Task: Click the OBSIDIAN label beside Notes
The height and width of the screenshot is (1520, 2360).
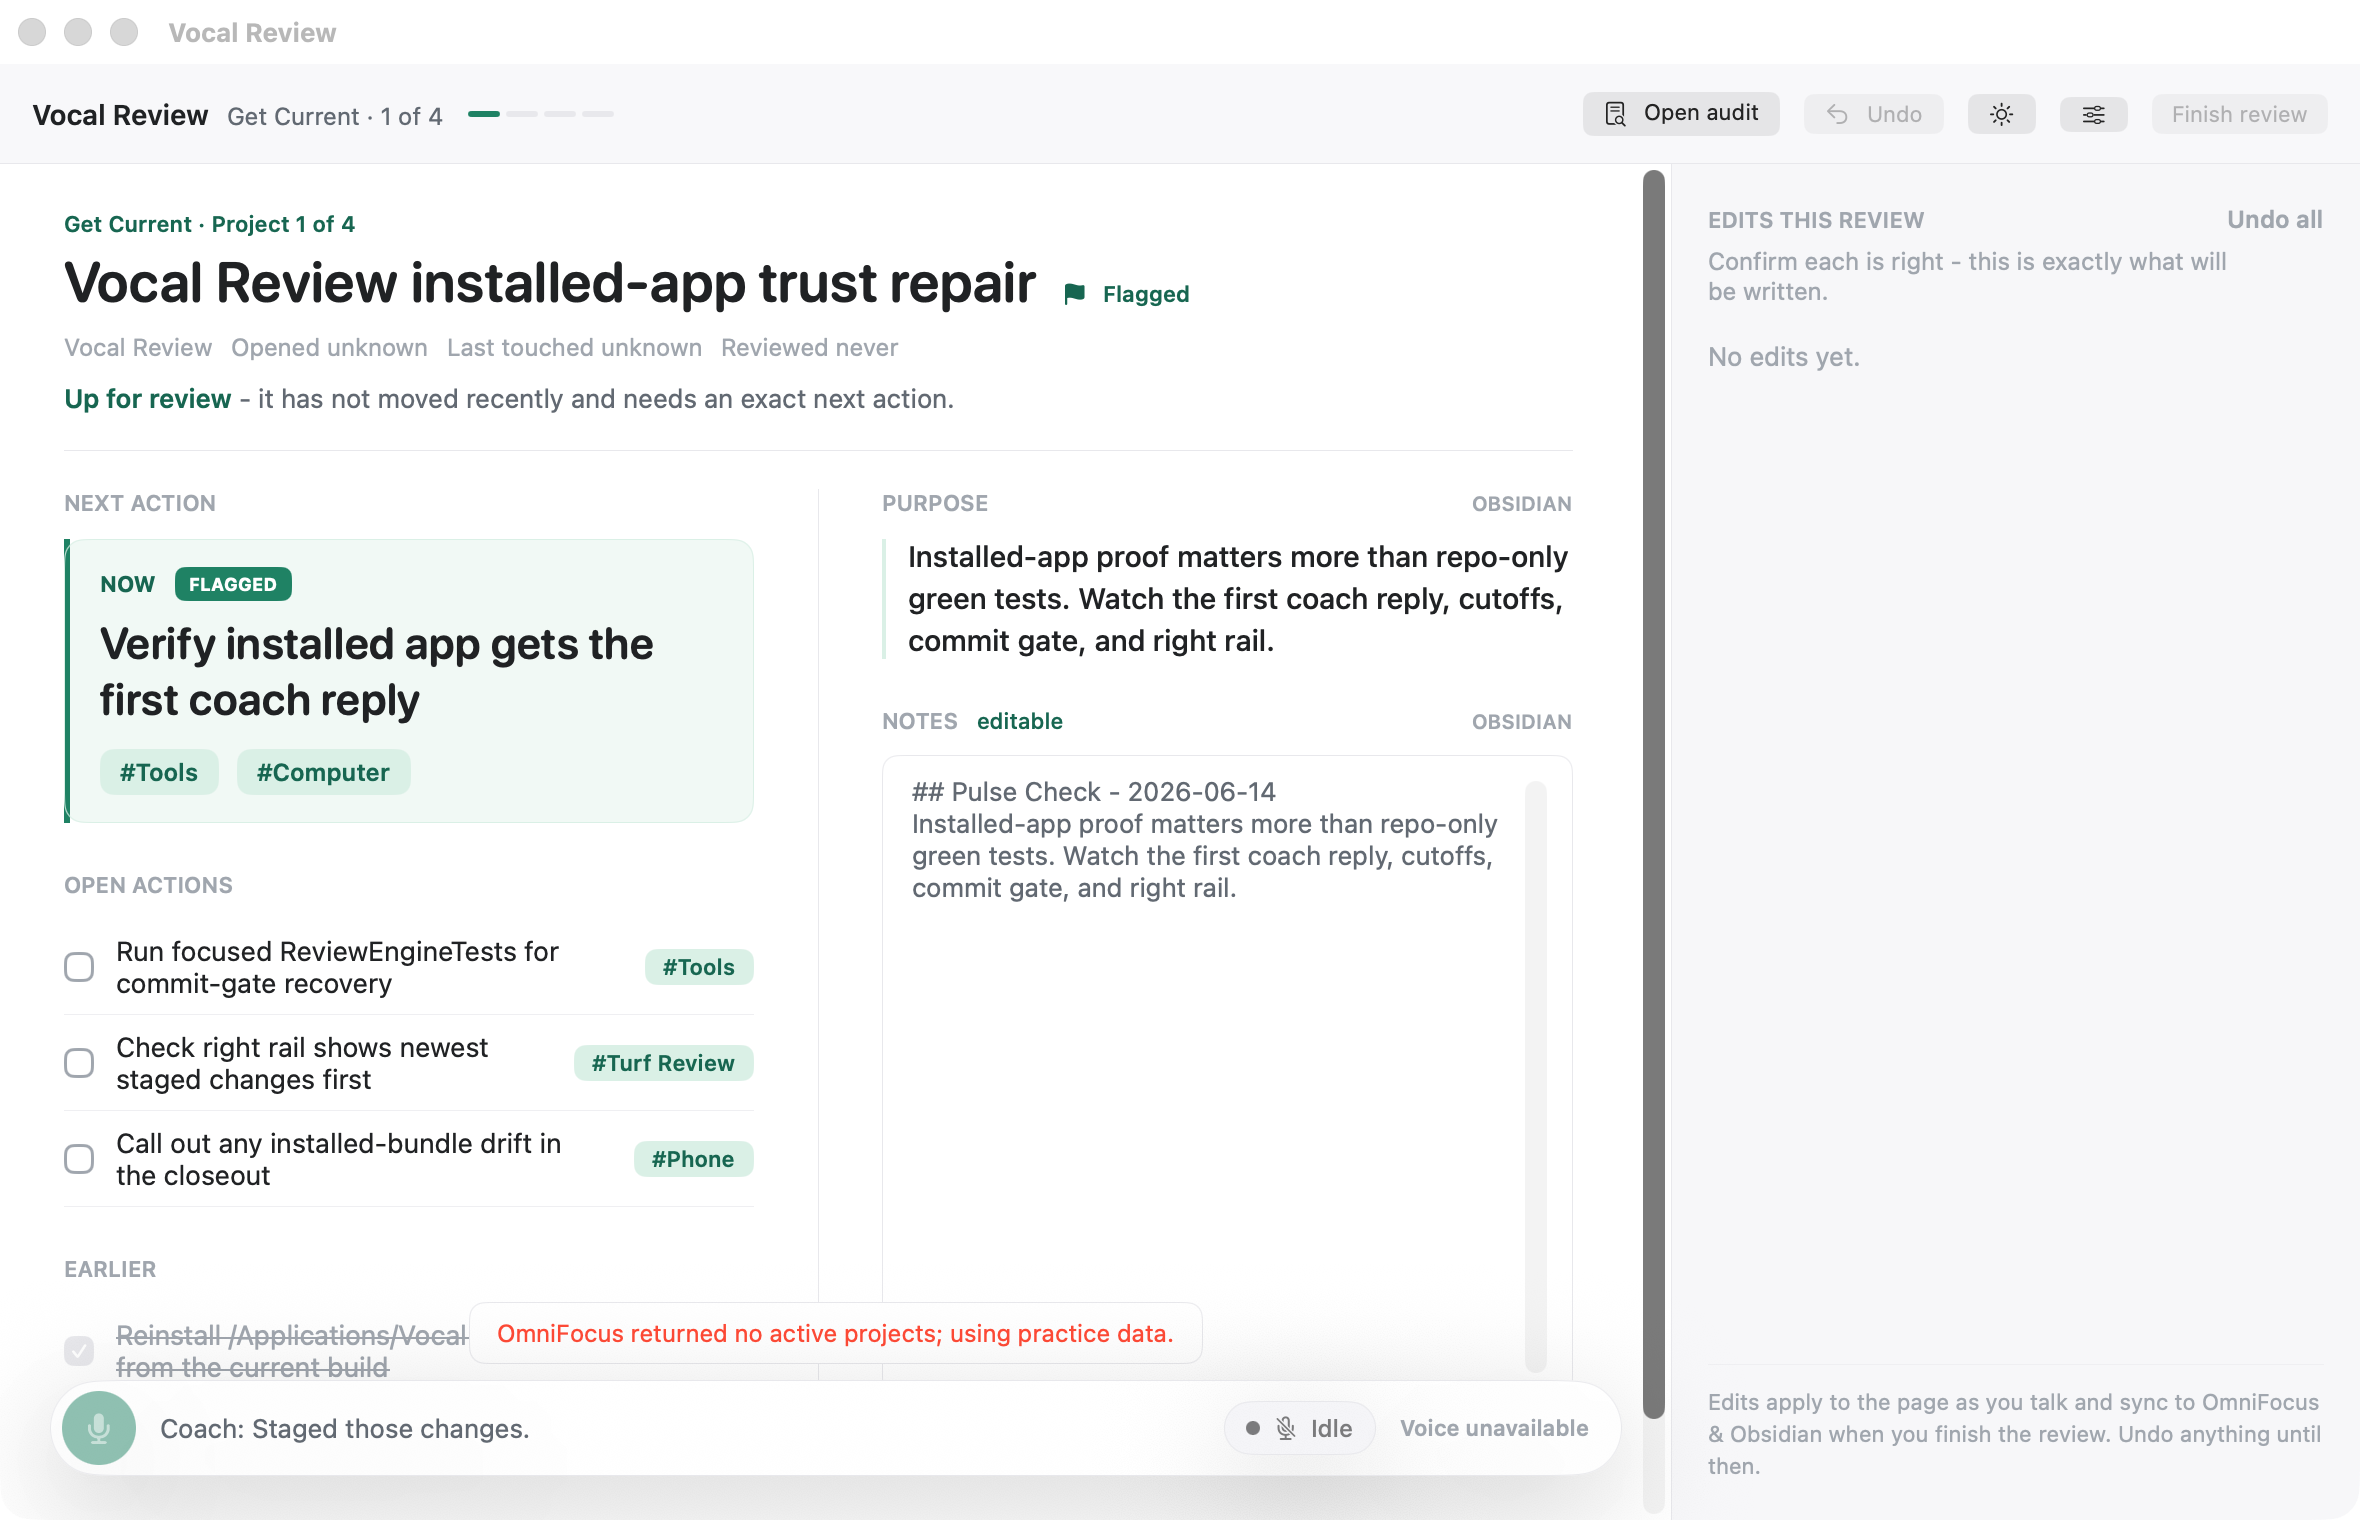Action: point(1521,722)
